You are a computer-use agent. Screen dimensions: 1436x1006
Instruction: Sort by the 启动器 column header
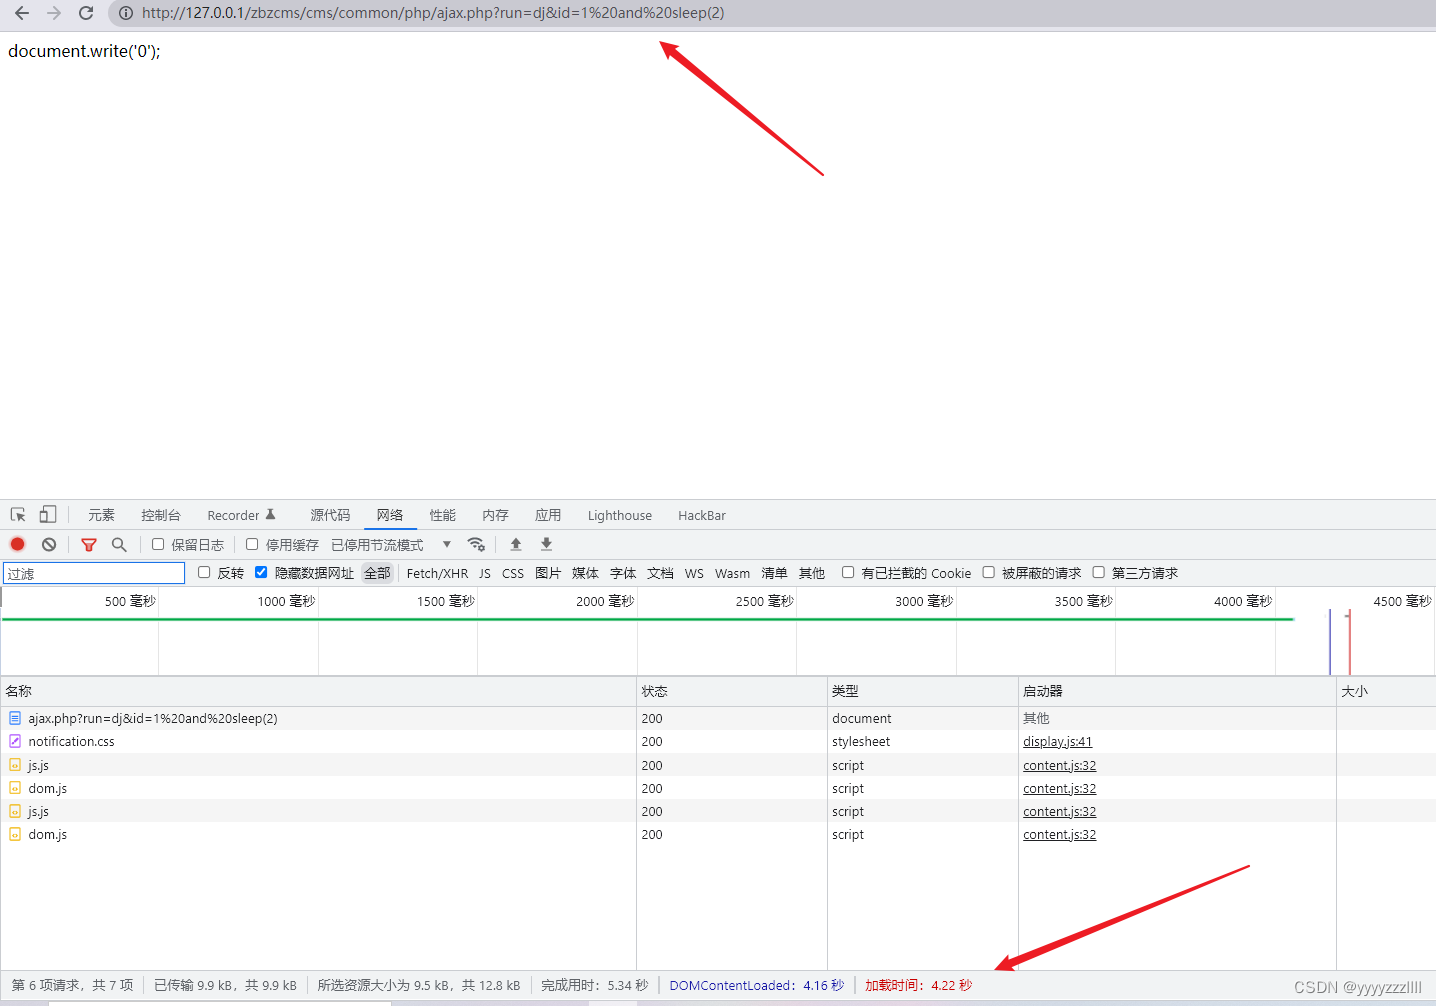(x=1177, y=691)
